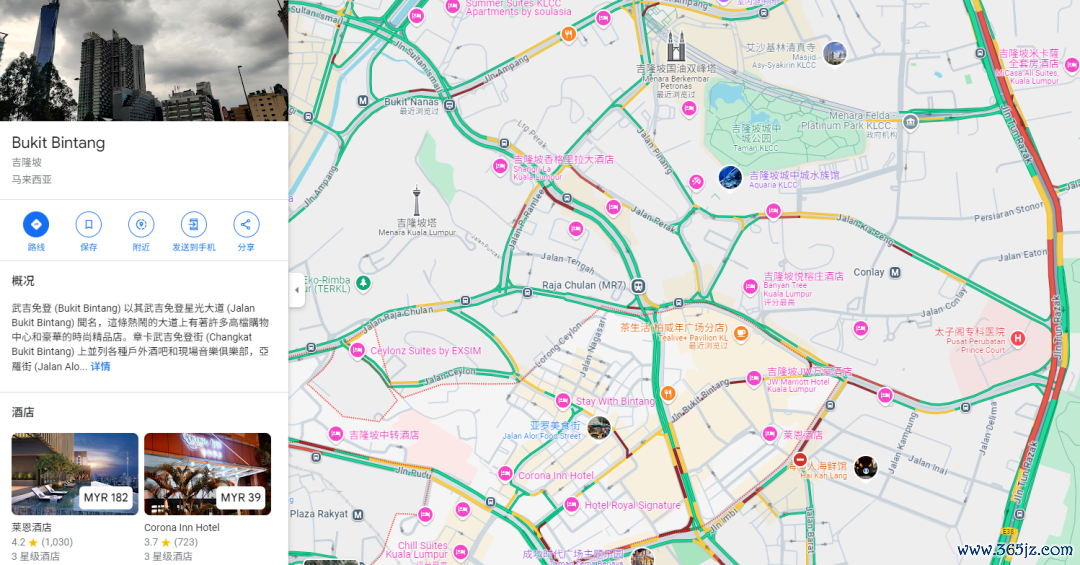
Task: Click the Corona Inn Hotel map pin
Action: (505, 474)
